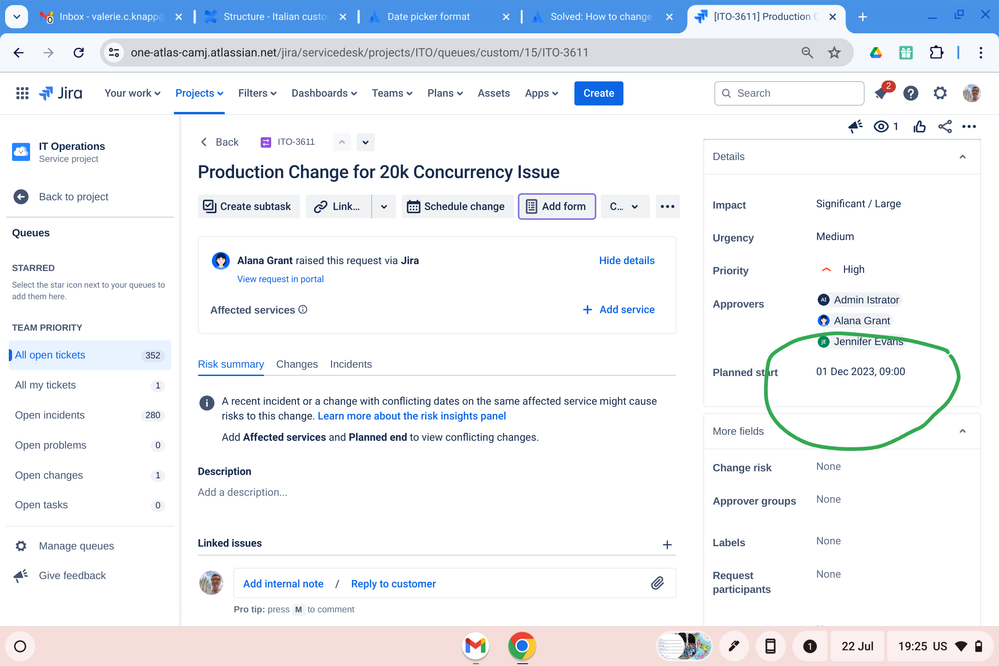
Task: Bookmark this page with the star
Action: click(x=834, y=53)
